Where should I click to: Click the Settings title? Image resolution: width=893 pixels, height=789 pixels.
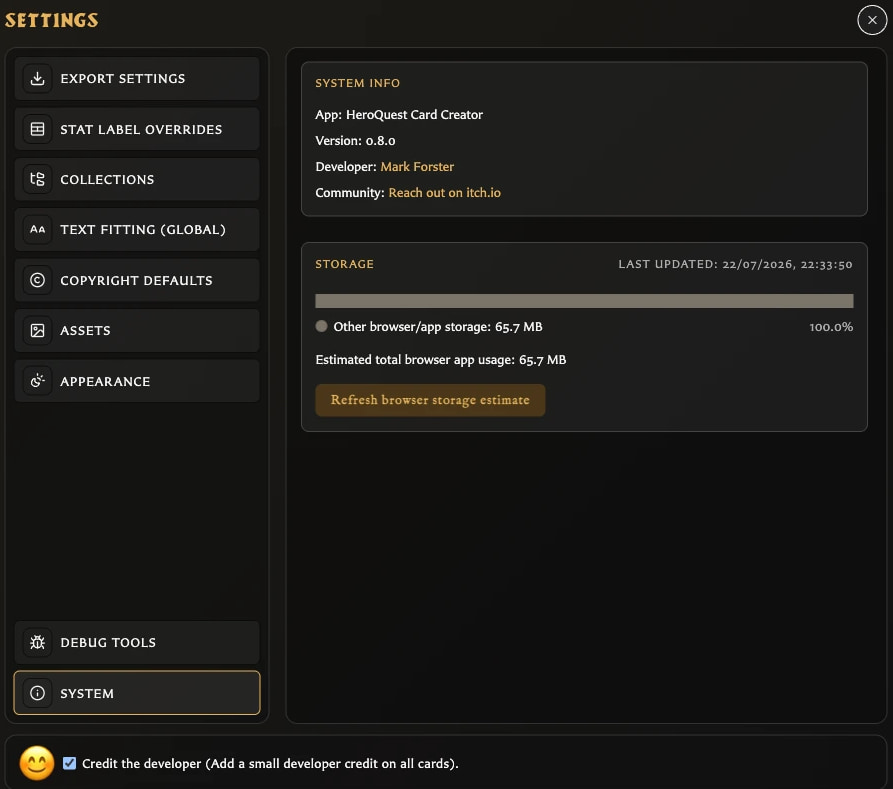(52, 21)
